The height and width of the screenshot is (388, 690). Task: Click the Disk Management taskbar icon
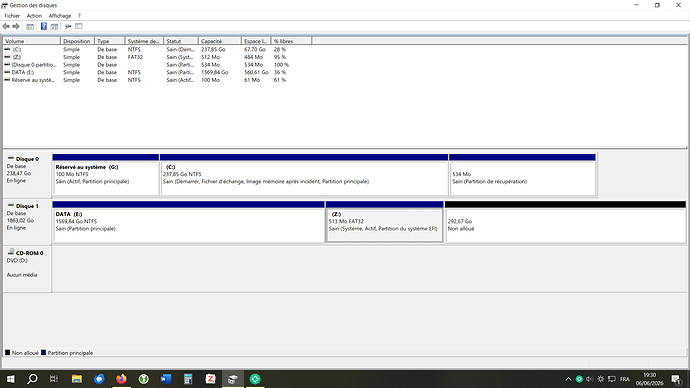click(233, 379)
